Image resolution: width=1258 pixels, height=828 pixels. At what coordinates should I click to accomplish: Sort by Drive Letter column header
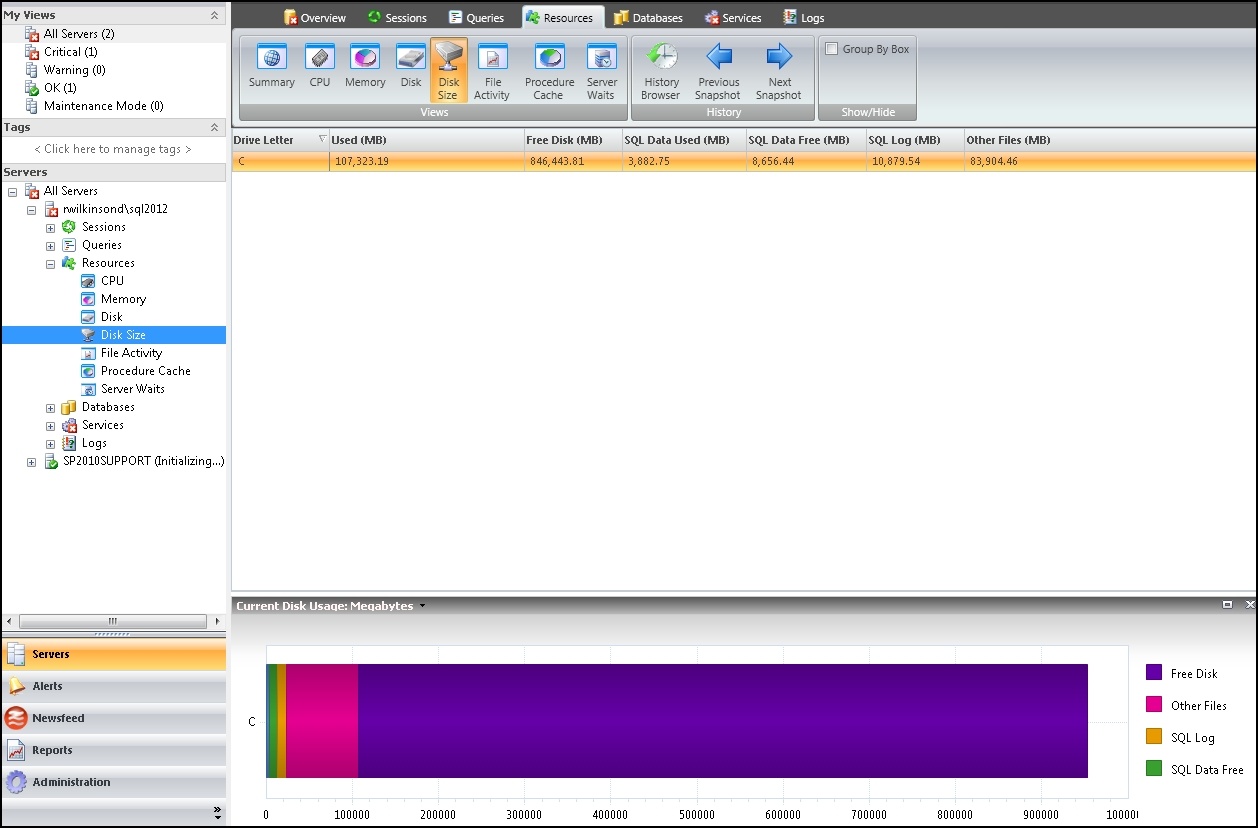(x=264, y=140)
